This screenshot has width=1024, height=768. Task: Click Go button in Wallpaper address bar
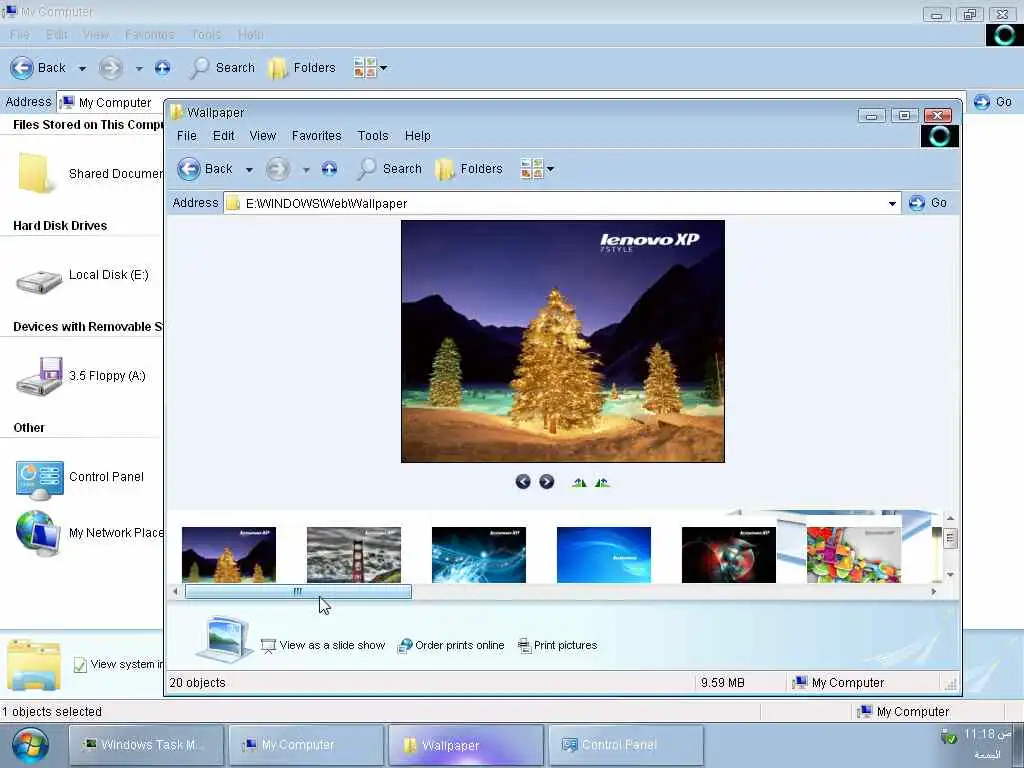point(928,202)
